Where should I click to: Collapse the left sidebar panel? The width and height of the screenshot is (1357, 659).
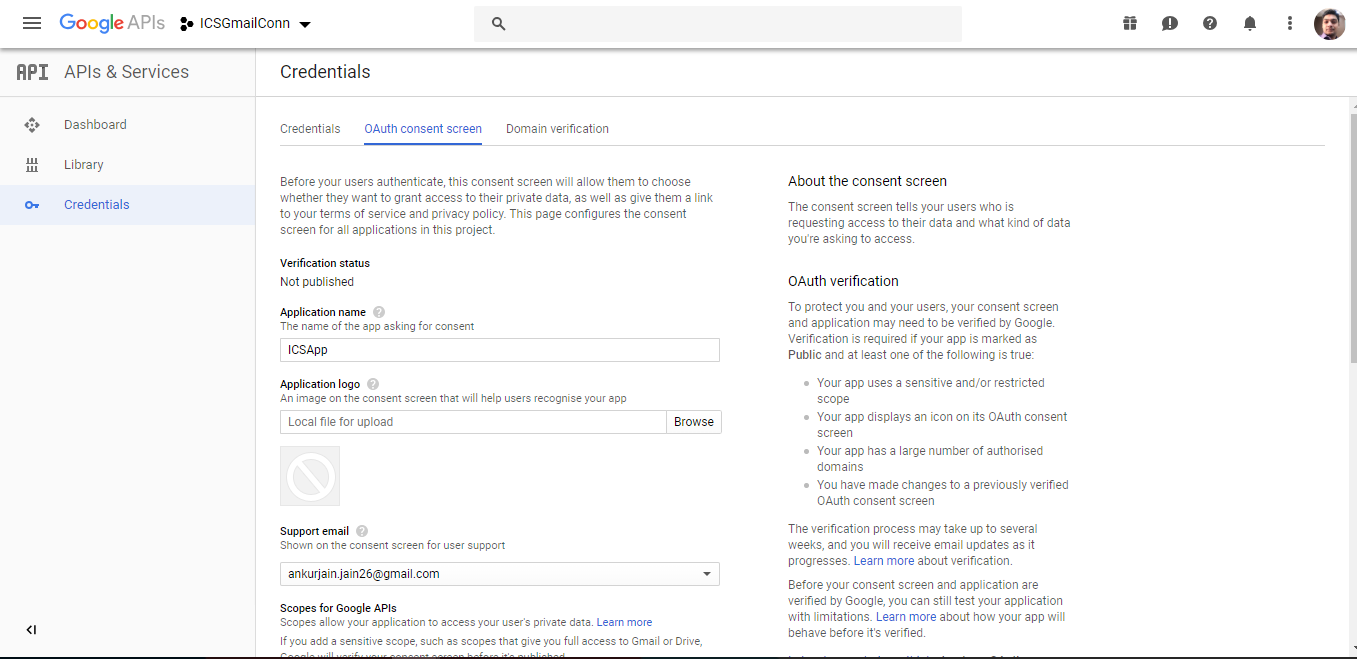click(x=31, y=629)
